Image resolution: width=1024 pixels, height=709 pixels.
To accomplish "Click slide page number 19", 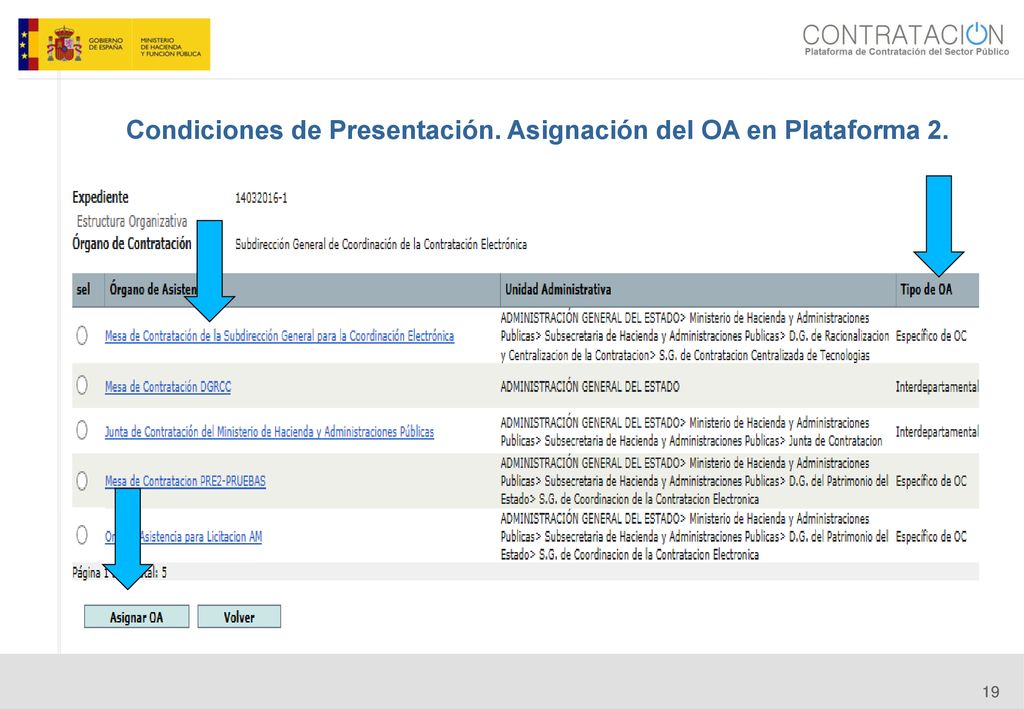I will pos(991,692).
